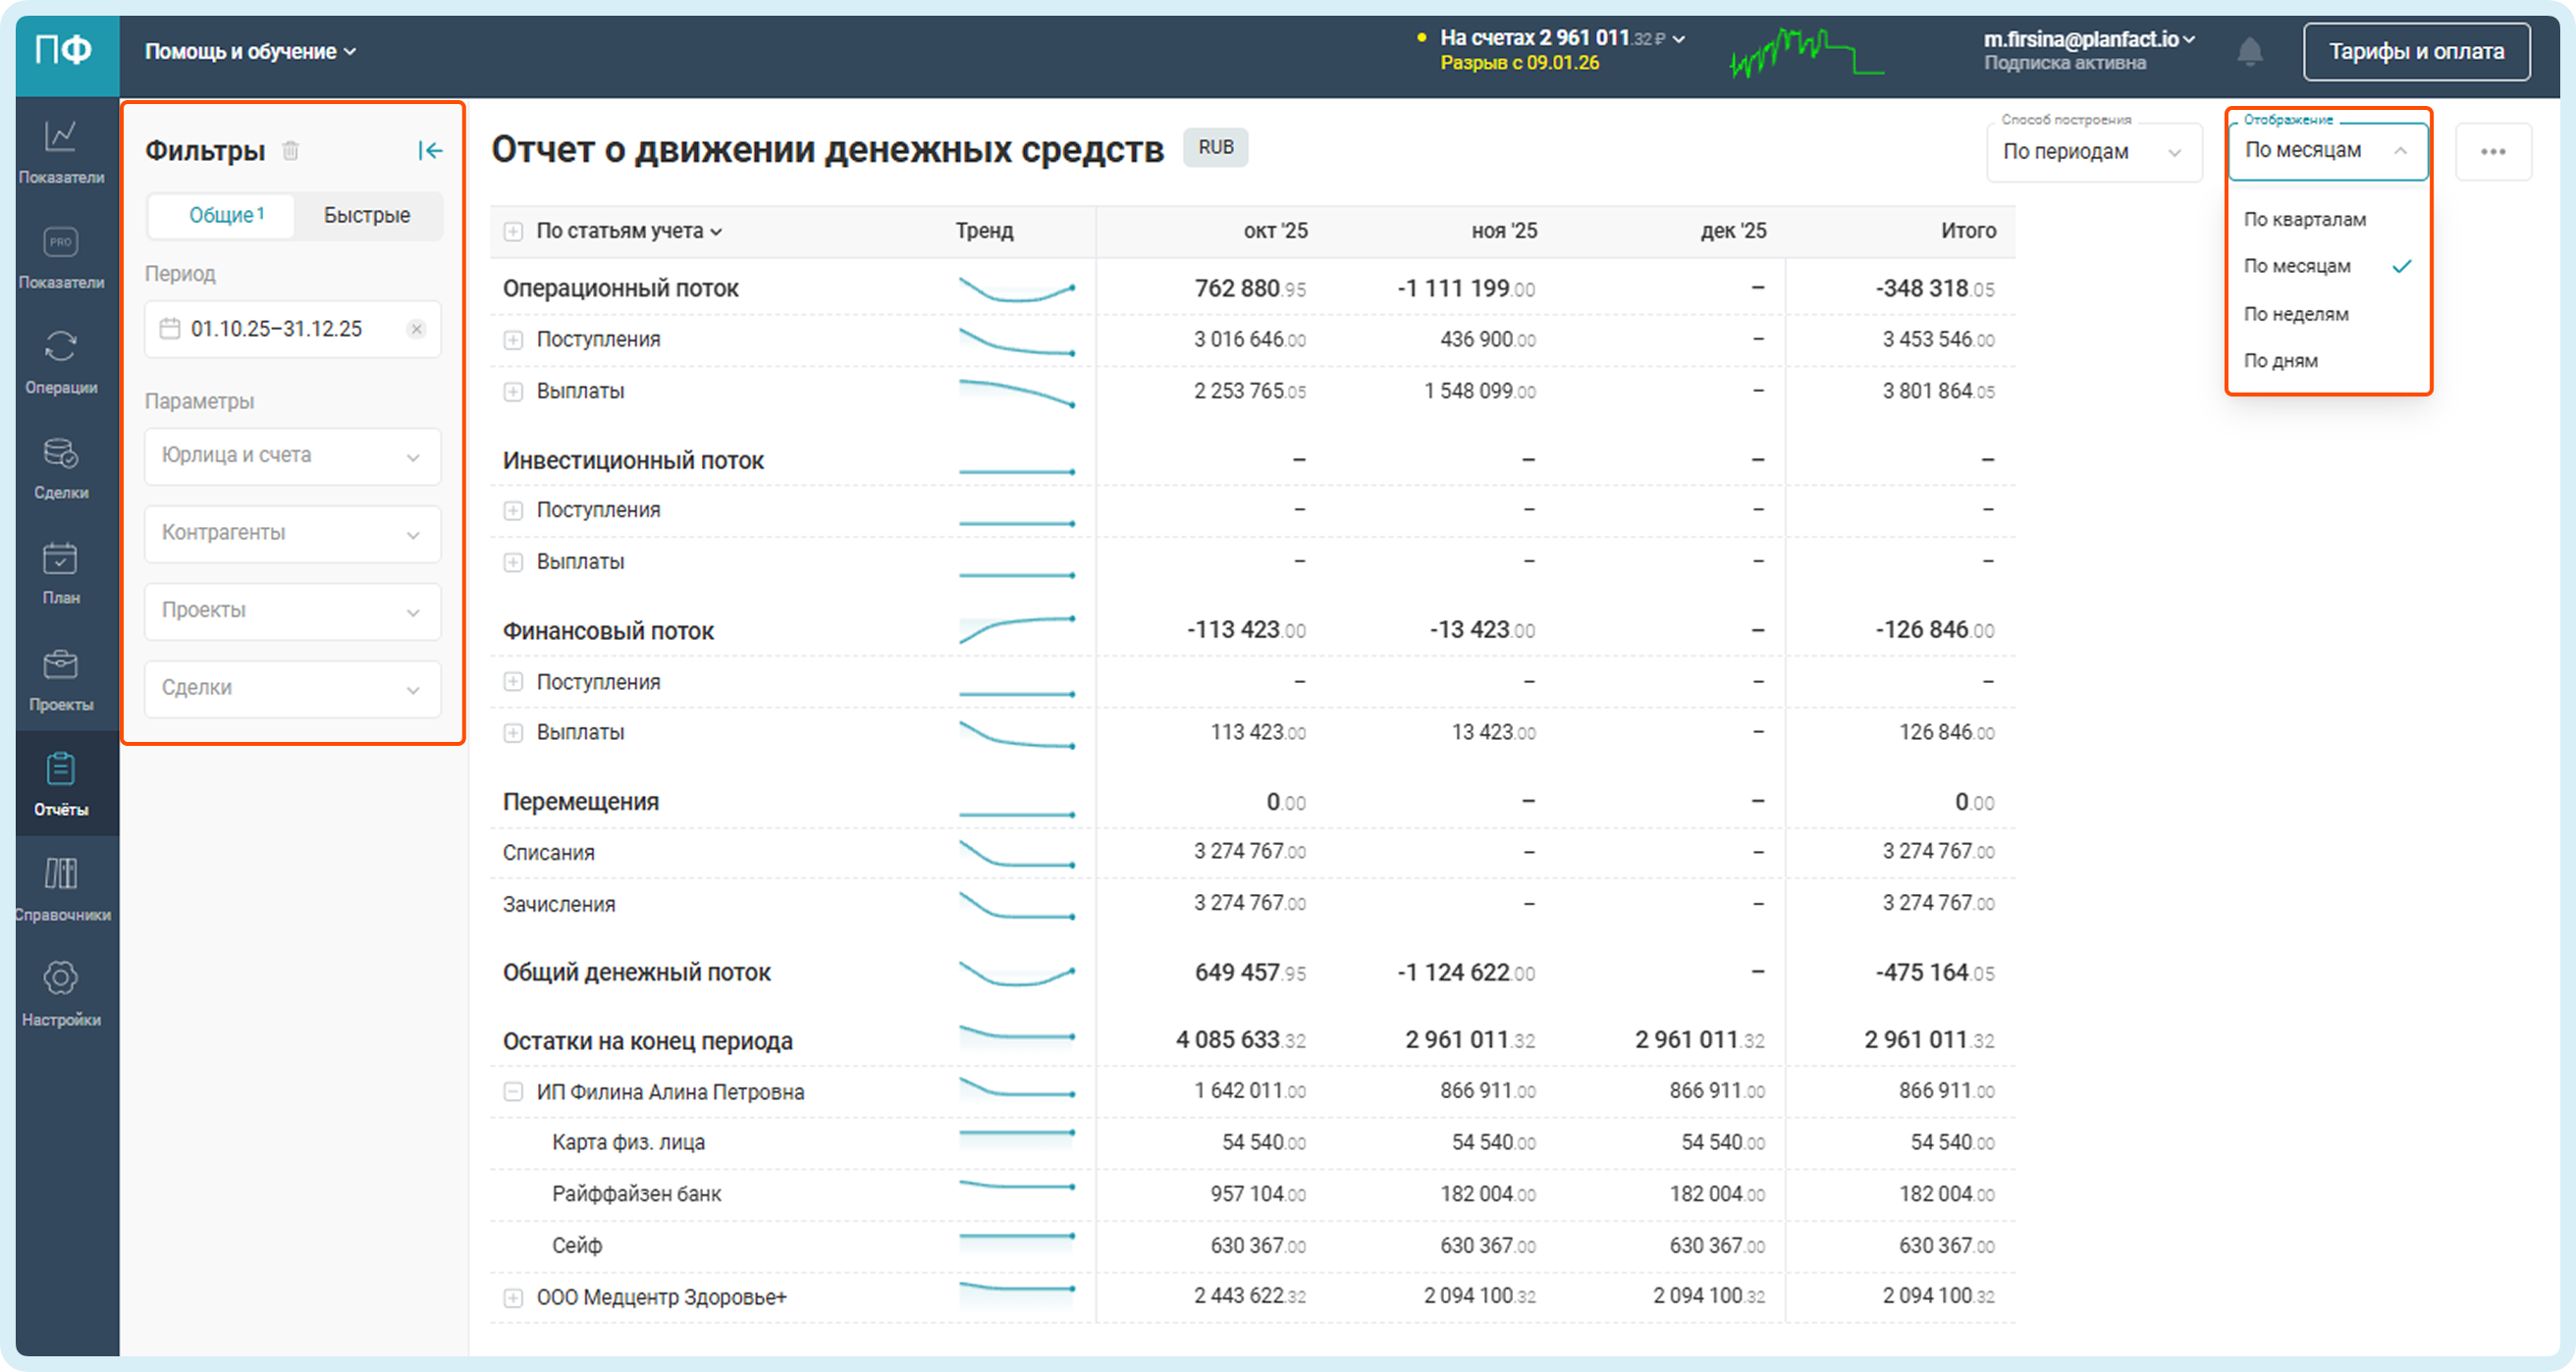Select the По неделям display option
Image resolution: width=2576 pixels, height=1372 pixels.
pyautogui.click(x=2296, y=314)
